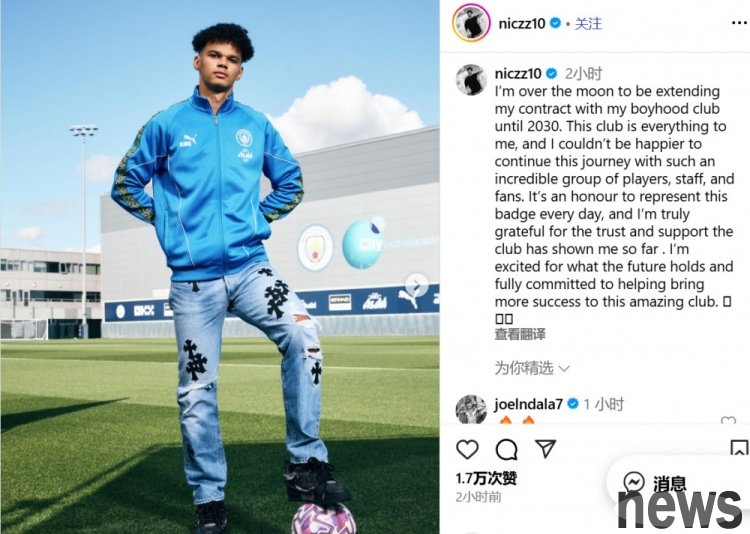Like the post with the heart icon
Viewport: 750px width, 534px height.
467,450
